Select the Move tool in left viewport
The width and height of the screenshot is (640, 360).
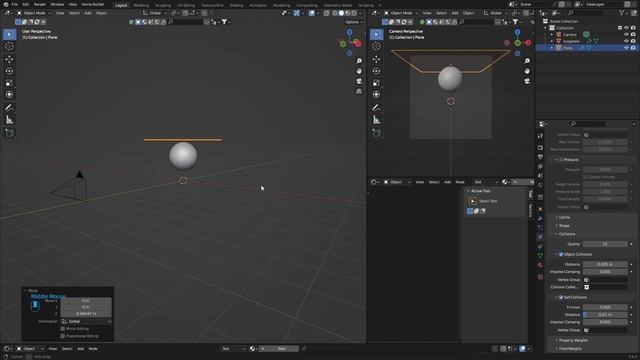(9, 59)
